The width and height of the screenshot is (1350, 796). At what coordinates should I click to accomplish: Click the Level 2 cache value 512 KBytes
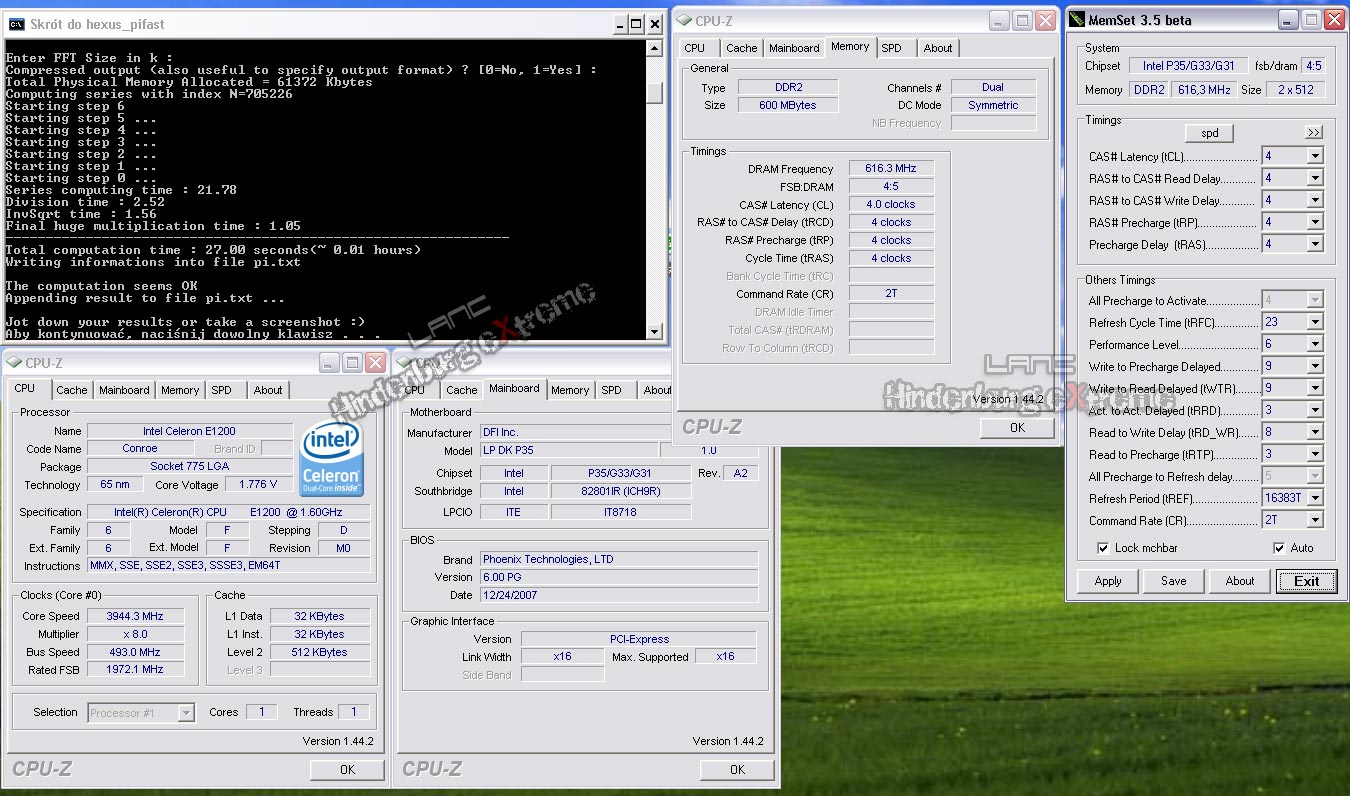(320, 652)
